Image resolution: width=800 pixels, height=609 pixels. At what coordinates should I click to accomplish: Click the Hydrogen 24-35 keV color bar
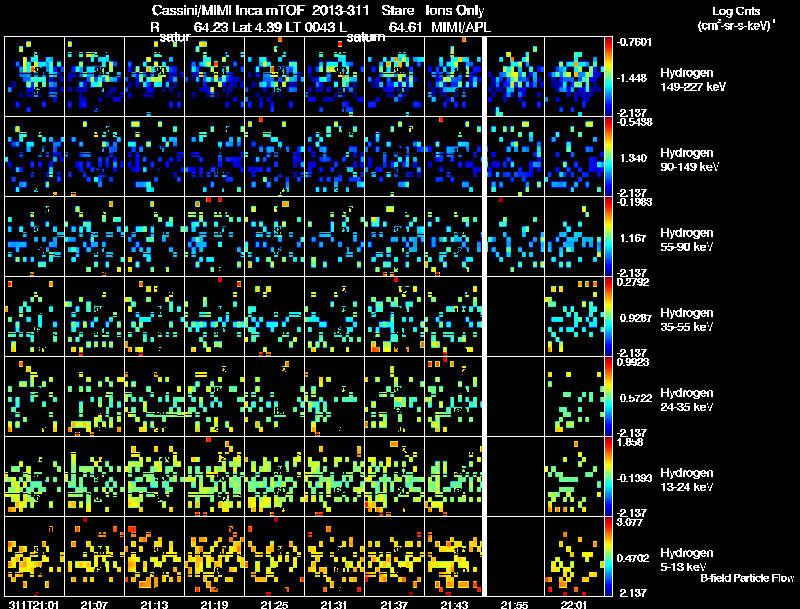[608, 397]
